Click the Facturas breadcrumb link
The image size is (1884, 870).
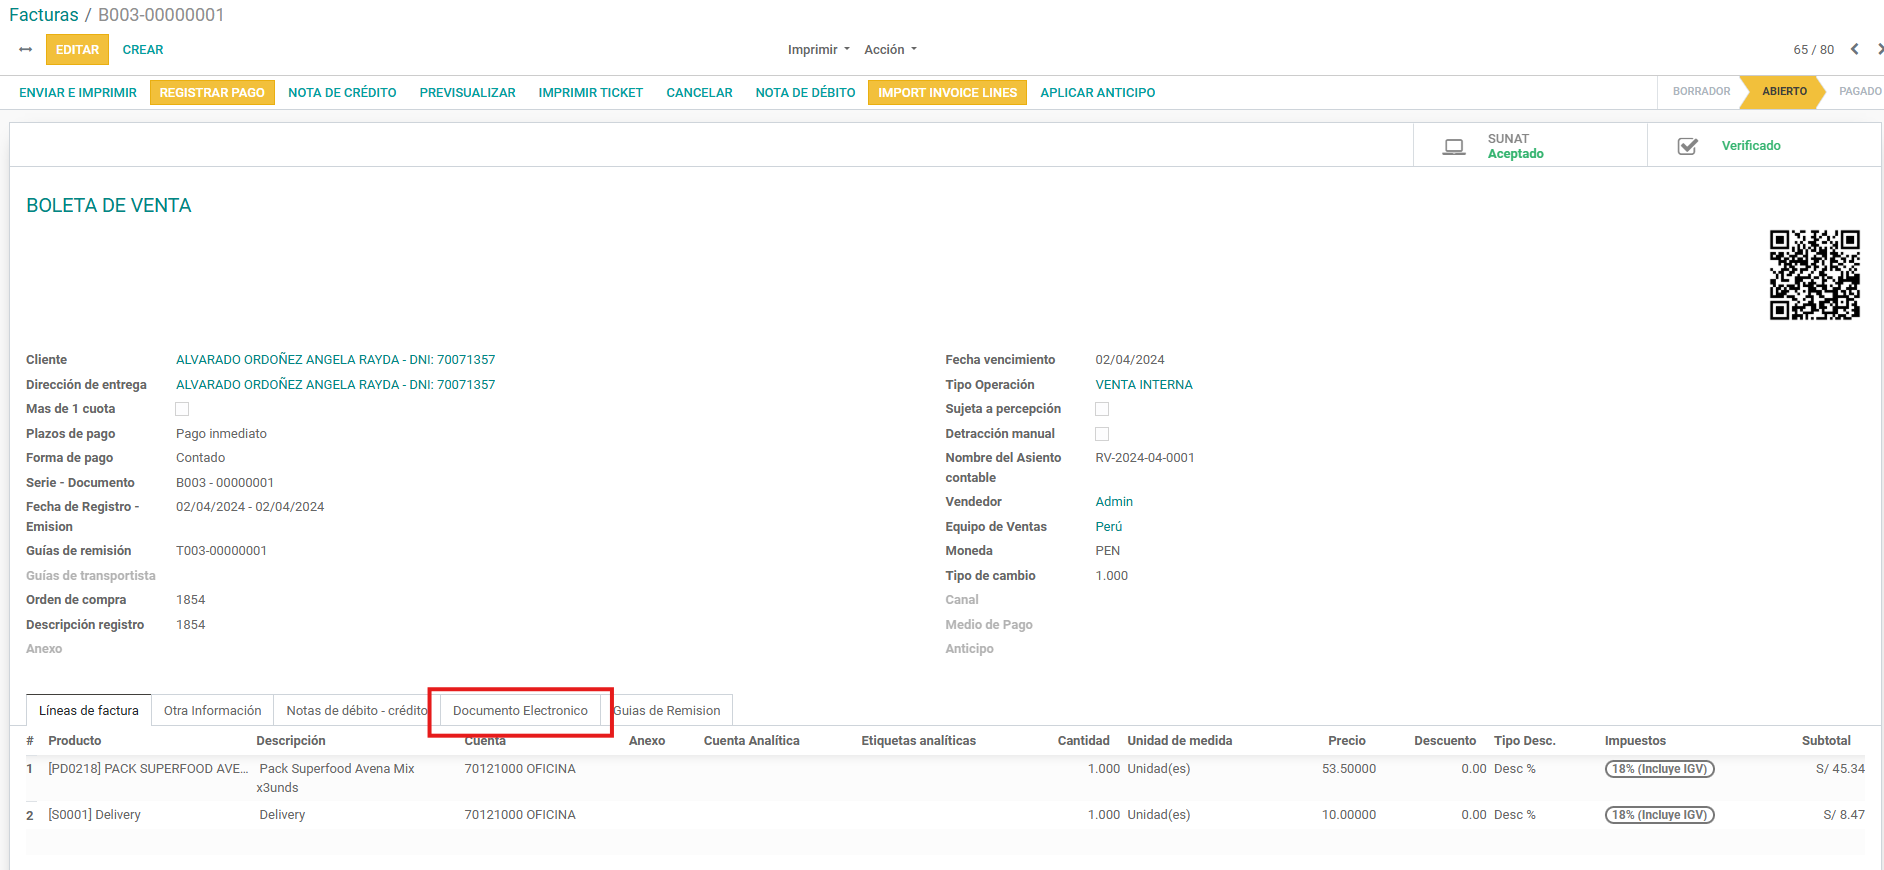pyautogui.click(x=44, y=15)
